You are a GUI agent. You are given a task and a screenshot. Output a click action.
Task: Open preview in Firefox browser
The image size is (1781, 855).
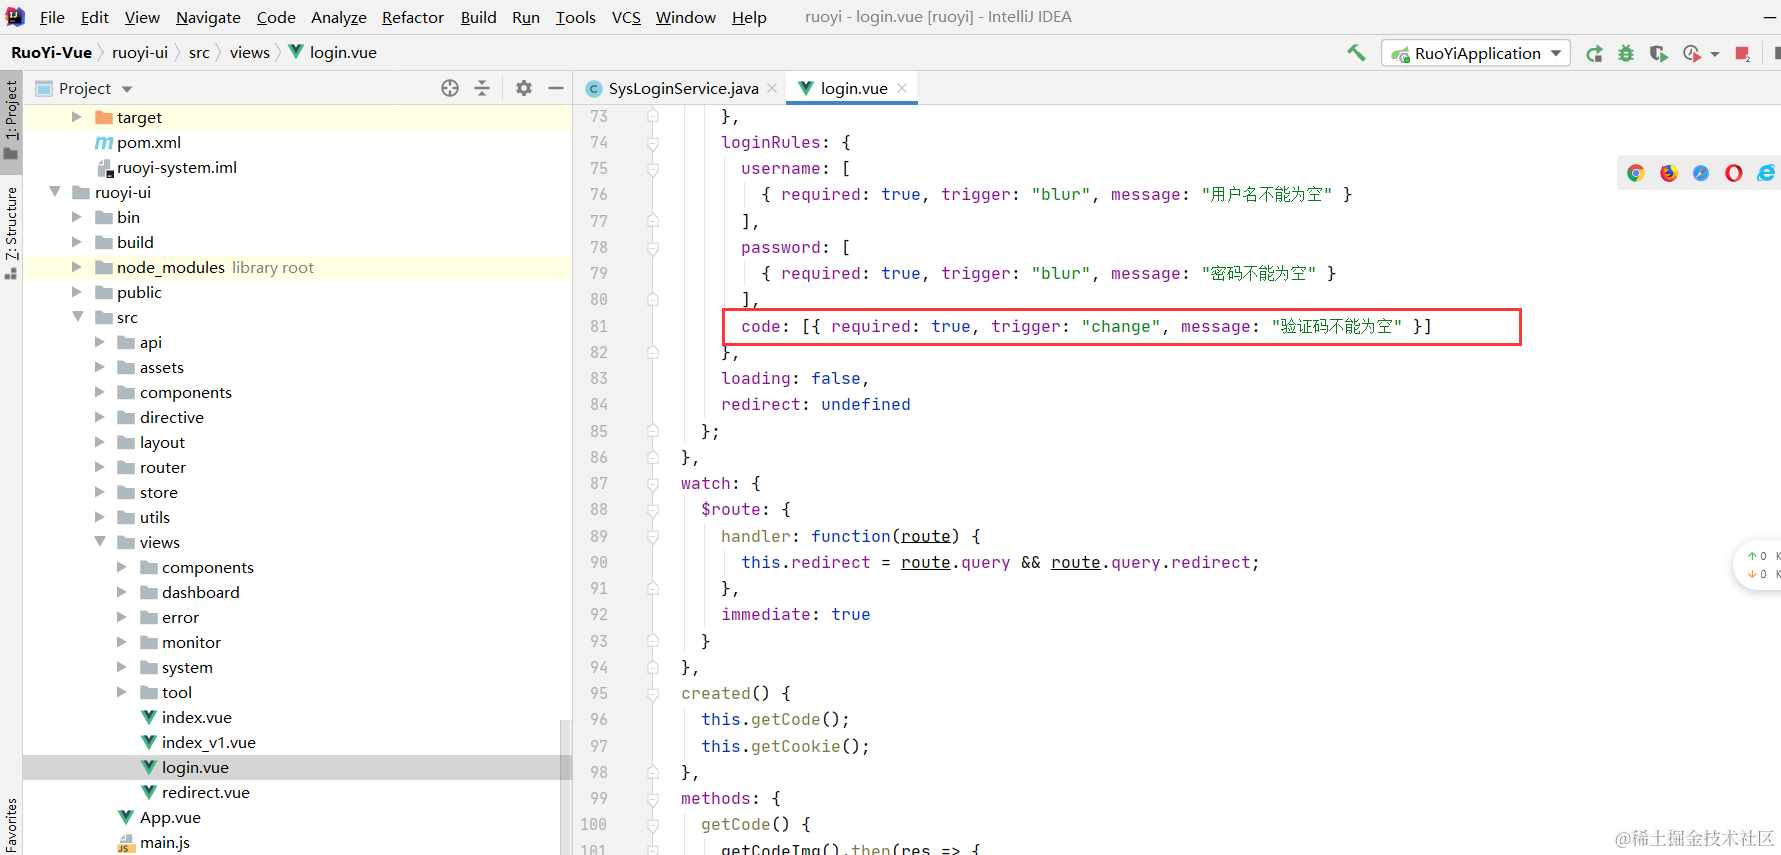(1669, 173)
